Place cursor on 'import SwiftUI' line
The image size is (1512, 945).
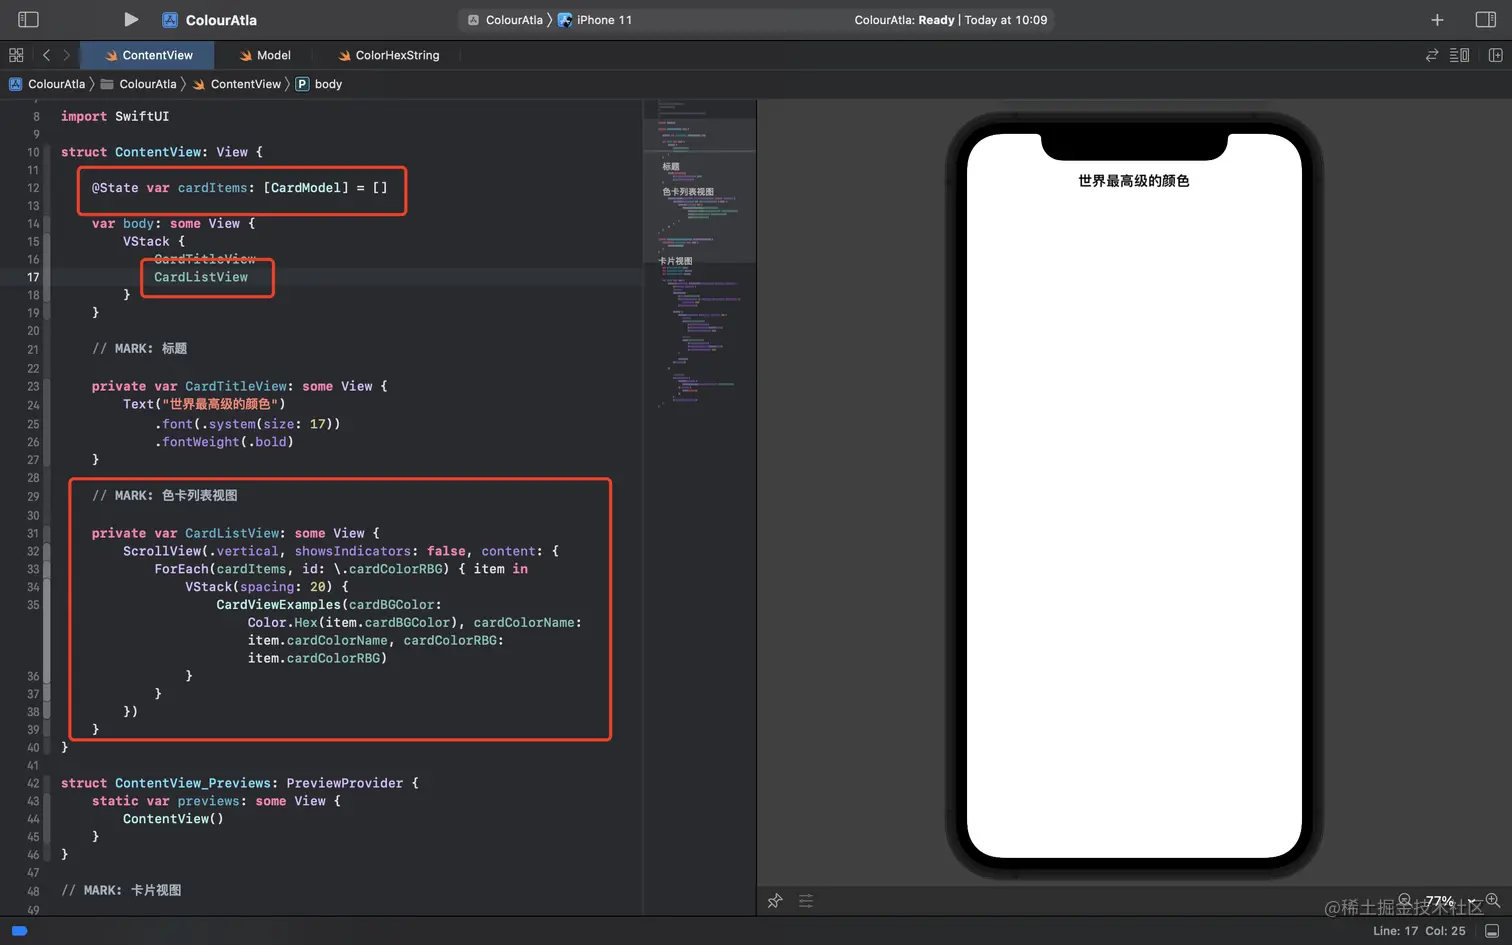[115, 116]
